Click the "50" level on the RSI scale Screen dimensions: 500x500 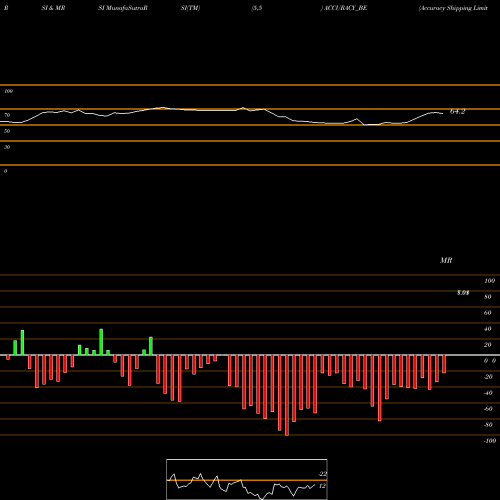(x=7, y=131)
